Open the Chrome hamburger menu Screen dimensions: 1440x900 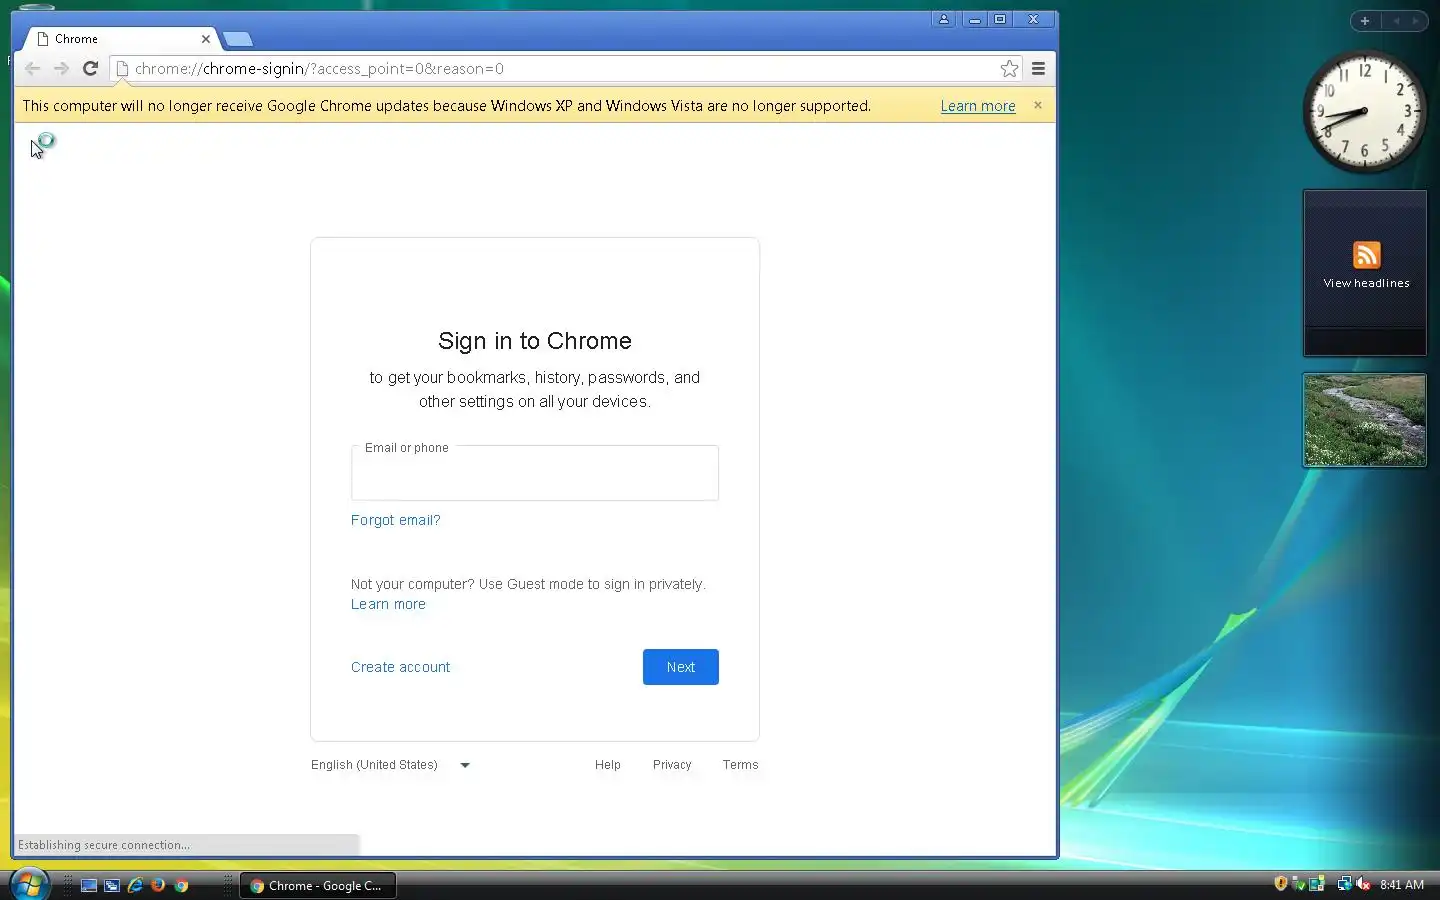pyautogui.click(x=1038, y=68)
